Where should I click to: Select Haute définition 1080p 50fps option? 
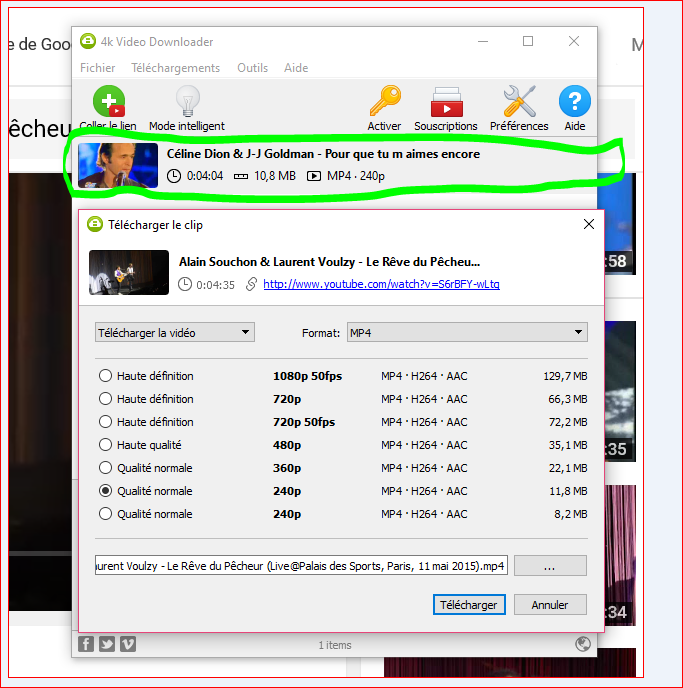(105, 376)
